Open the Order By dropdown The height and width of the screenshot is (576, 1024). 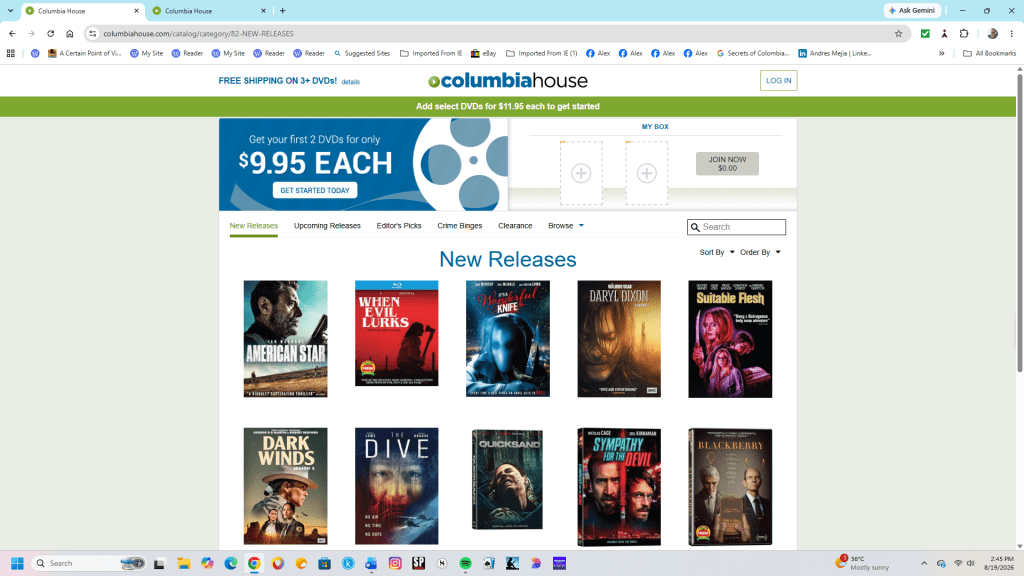pyautogui.click(x=760, y=252)
